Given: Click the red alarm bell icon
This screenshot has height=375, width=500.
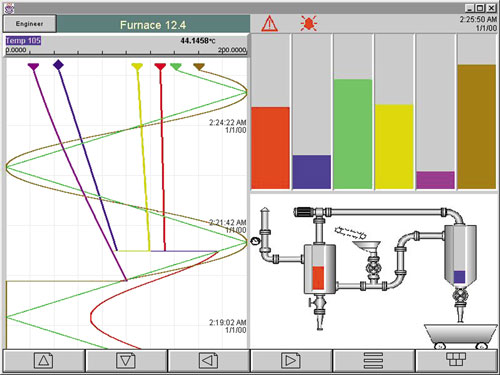Looking at the screenshot, I should [309, 23].
